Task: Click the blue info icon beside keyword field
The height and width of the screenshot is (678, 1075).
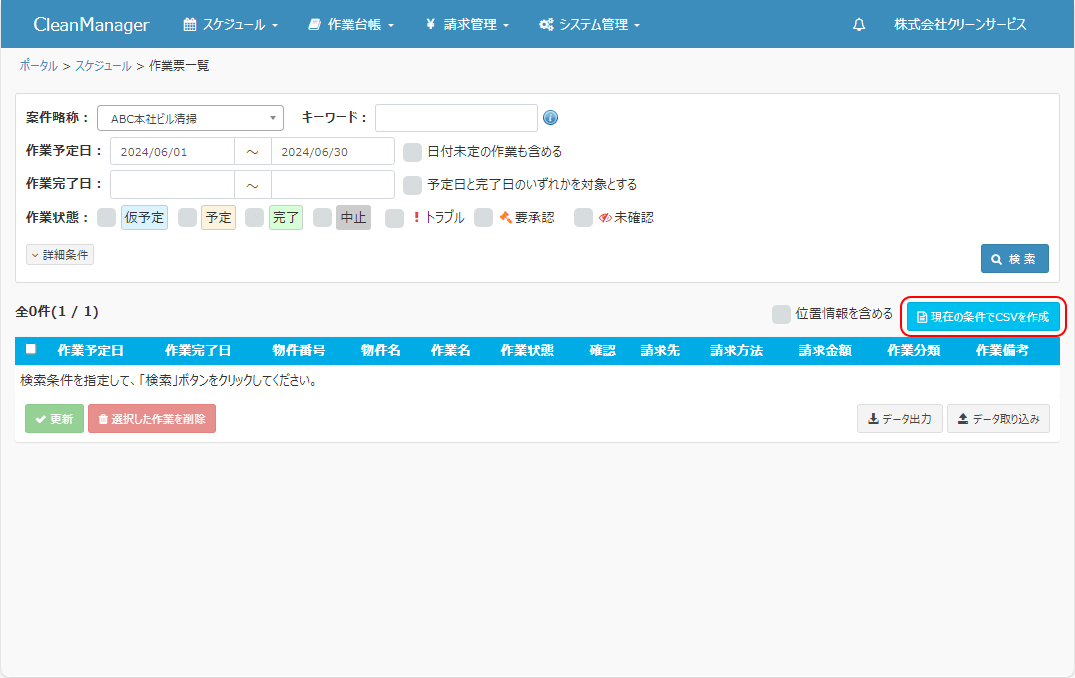Action: (x=550, y=118)
